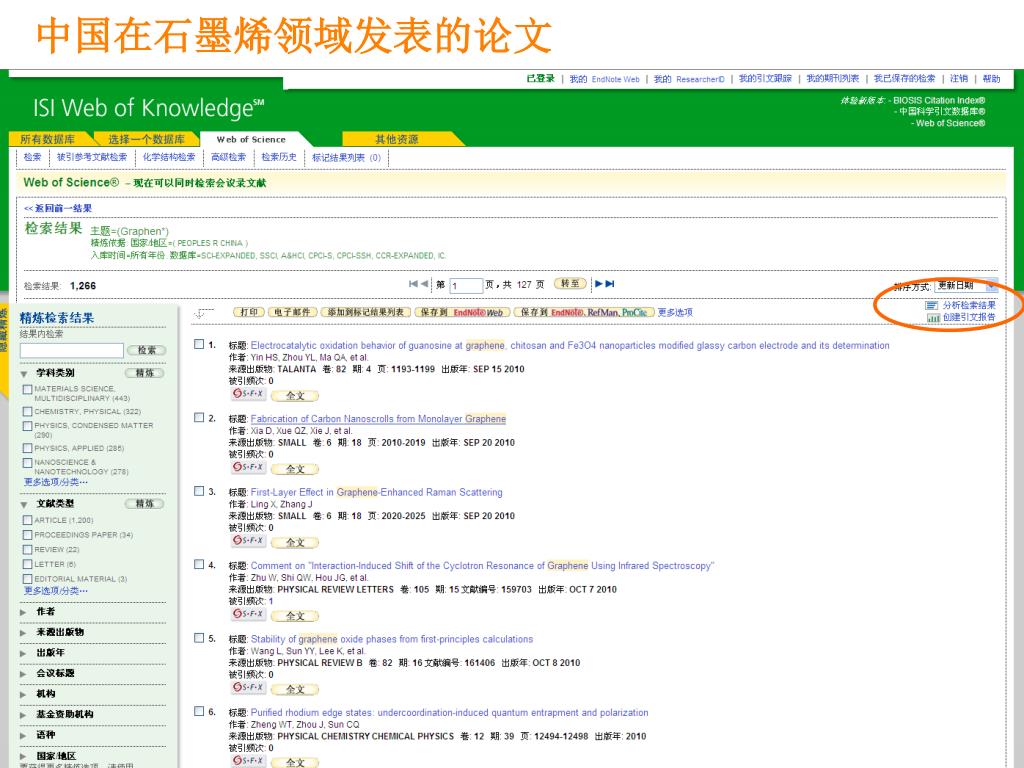Check the Physics, Applied category
Viewport: 1024px width, 768px height.
coord(27,448)
